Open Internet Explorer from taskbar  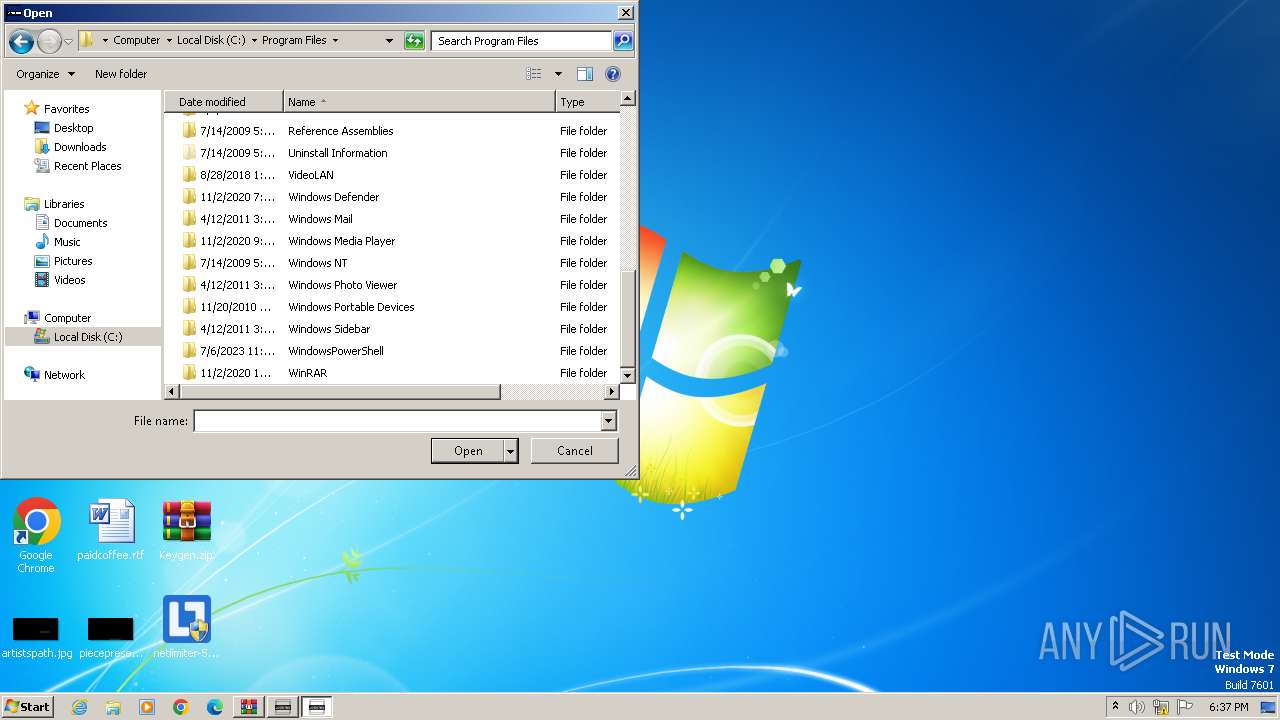coord(80,707)
